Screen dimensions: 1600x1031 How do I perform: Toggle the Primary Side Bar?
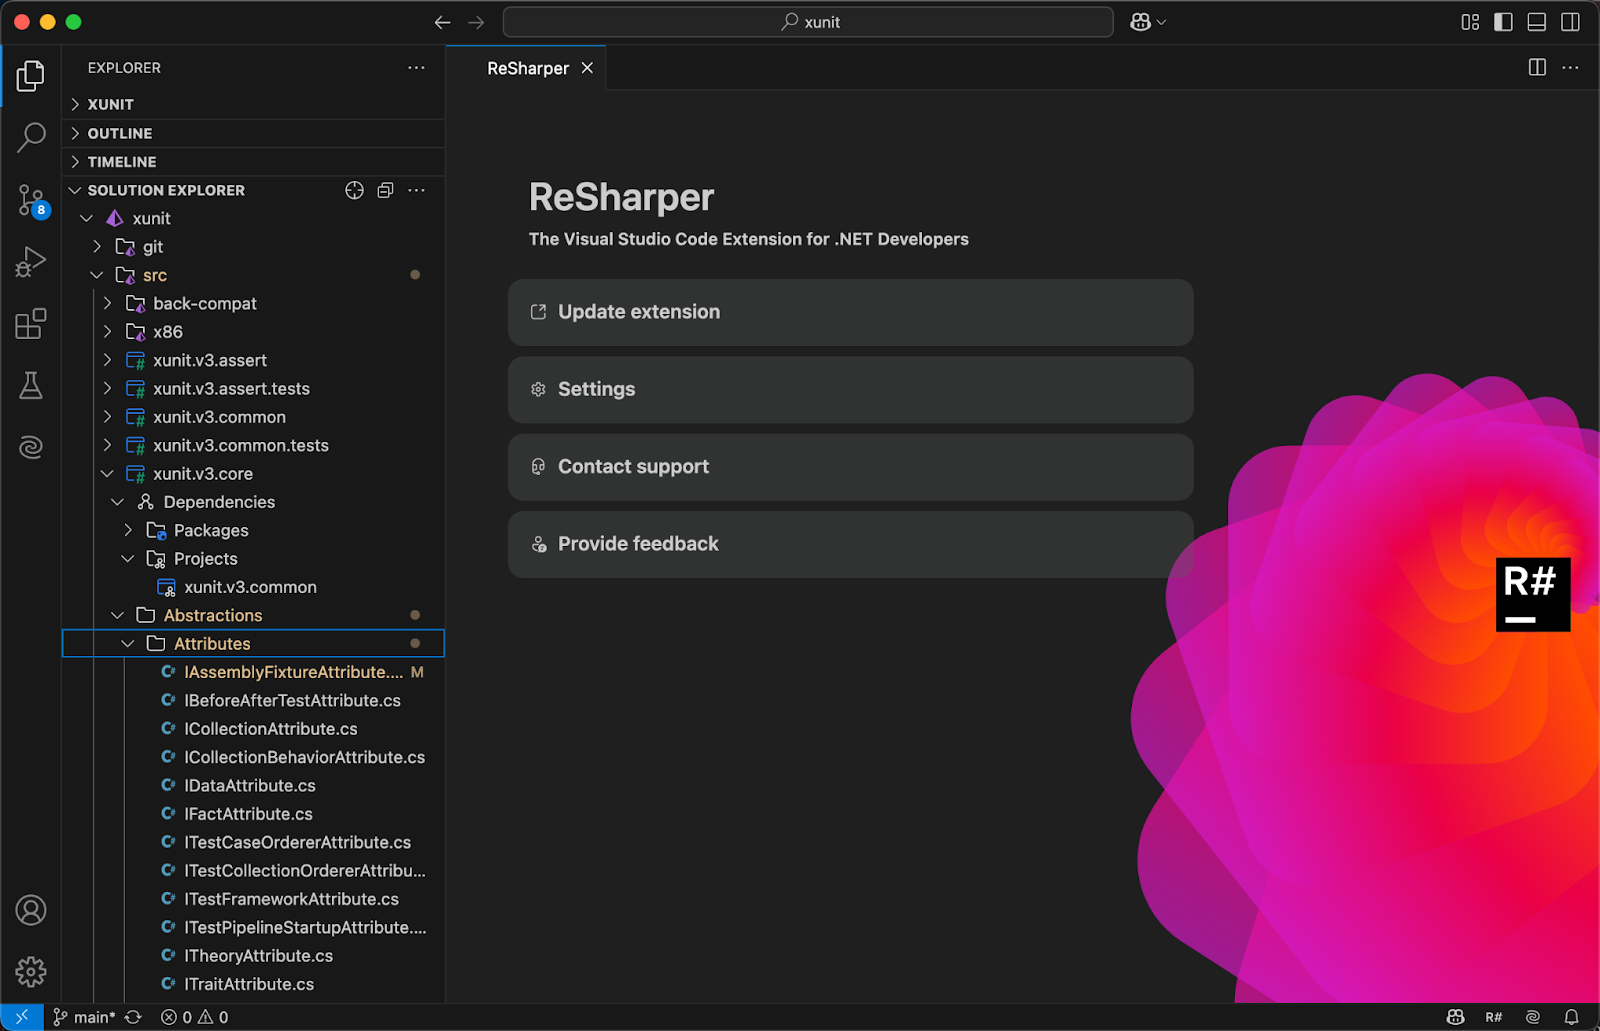tap(1503, 22)
